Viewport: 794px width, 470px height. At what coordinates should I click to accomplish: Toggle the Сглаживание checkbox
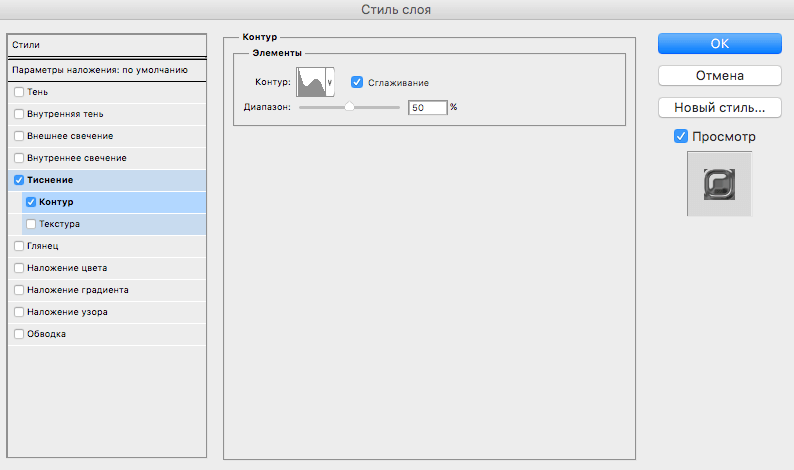pyautogui.click(x=357, y=82)
